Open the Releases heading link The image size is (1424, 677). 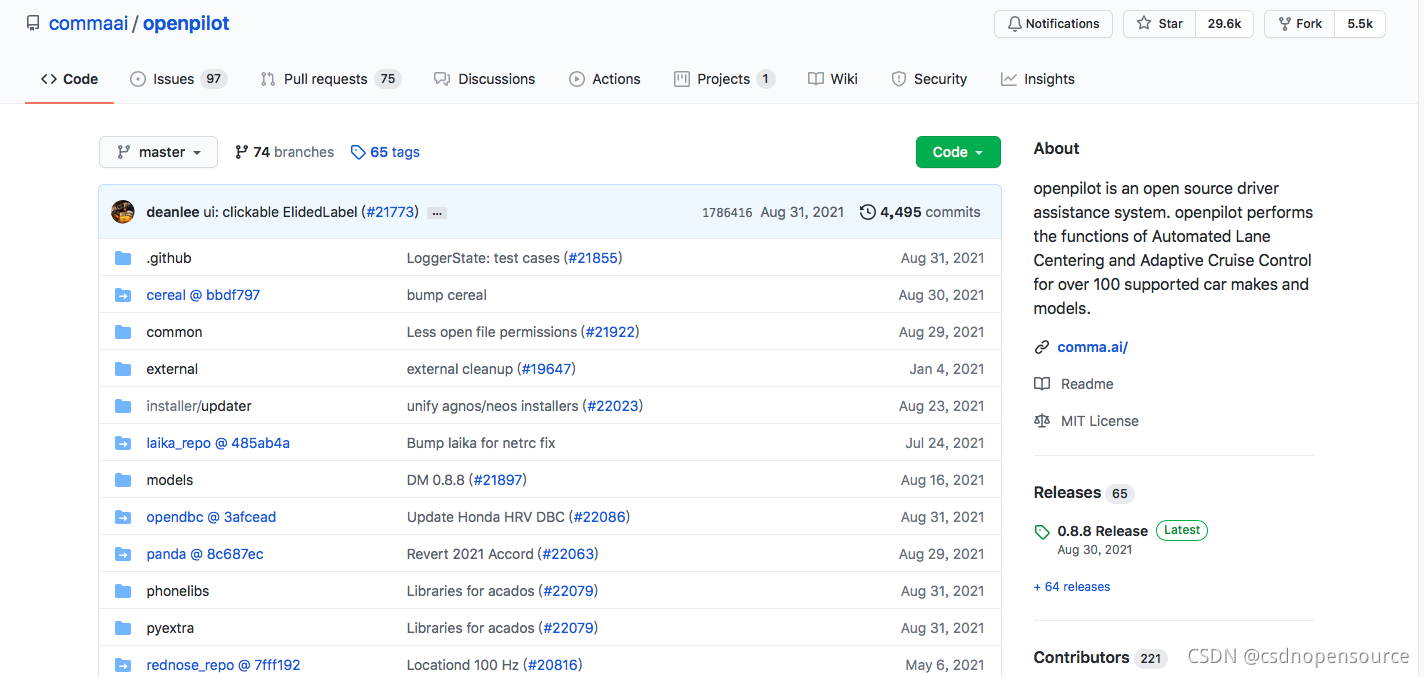pyautogui.click(x=1067, y=493)
